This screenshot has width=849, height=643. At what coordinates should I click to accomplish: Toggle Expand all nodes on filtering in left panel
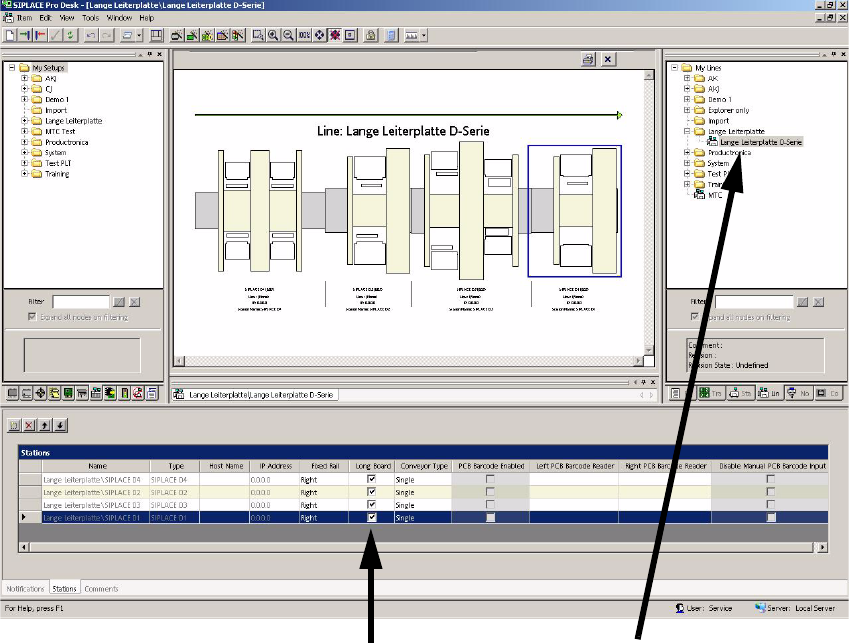[32, 317]
